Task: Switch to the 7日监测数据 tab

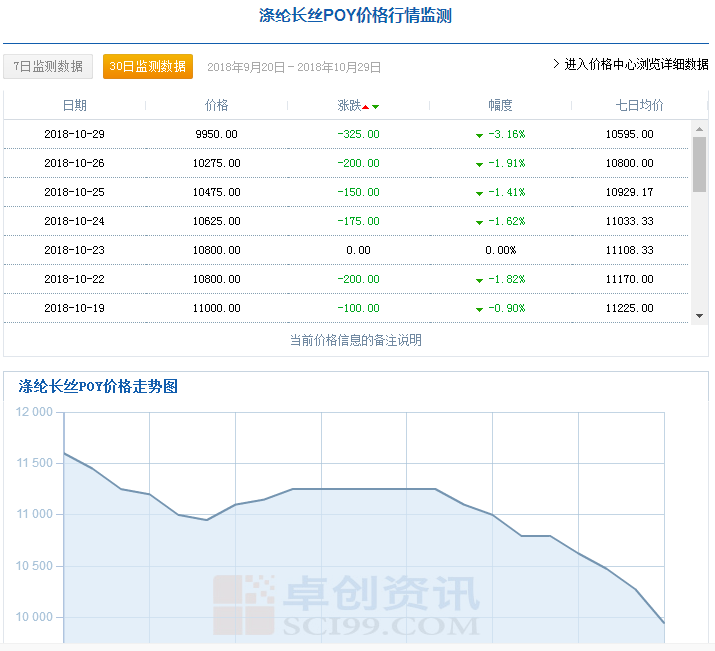Action: 48,66
